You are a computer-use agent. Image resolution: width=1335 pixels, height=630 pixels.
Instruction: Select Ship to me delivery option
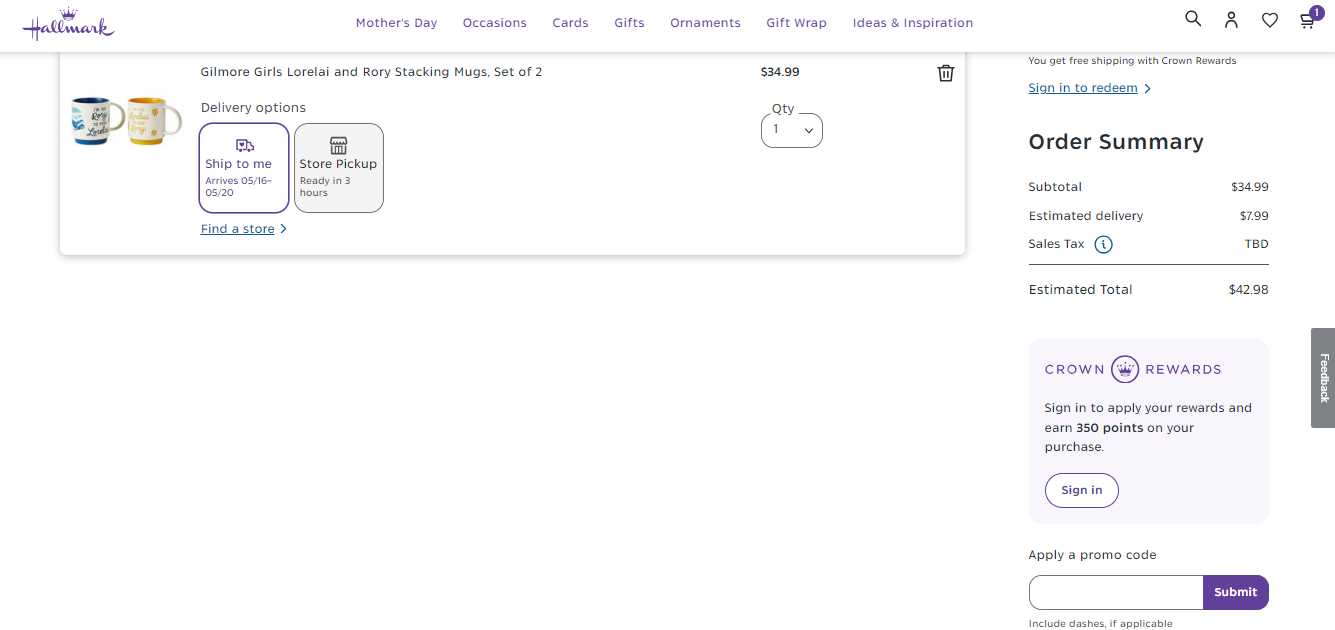(244, 168)
